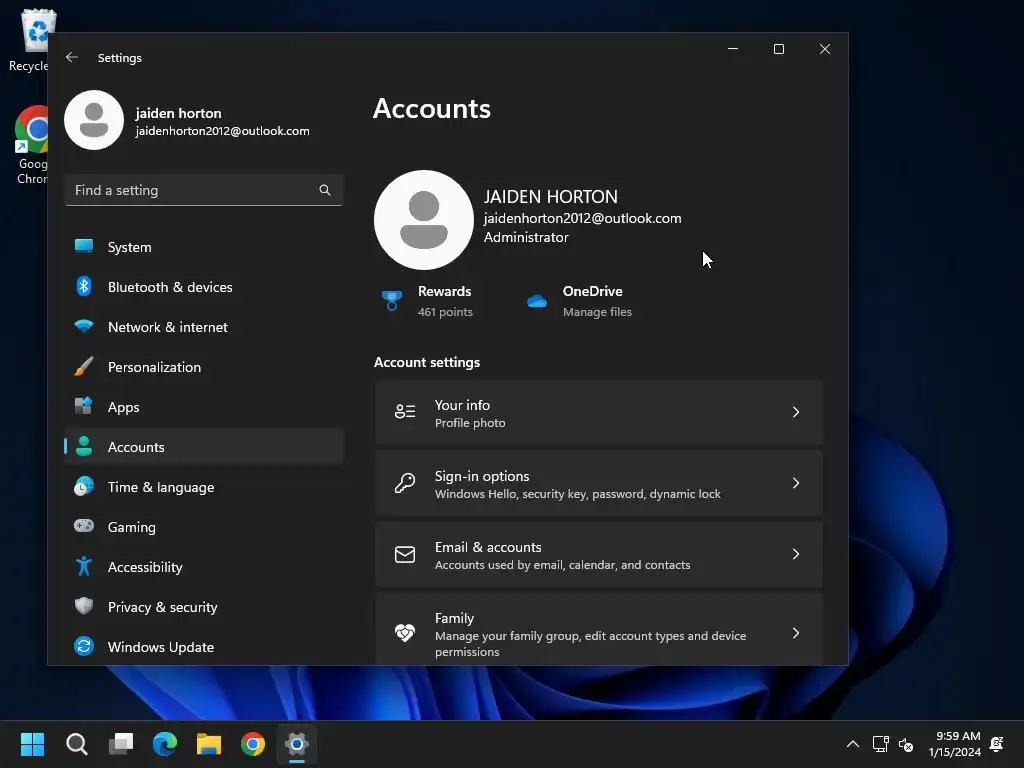This screenshot has height=768, width=1024.
Task: Click the large Accounts profile picture
Action: 424,220
